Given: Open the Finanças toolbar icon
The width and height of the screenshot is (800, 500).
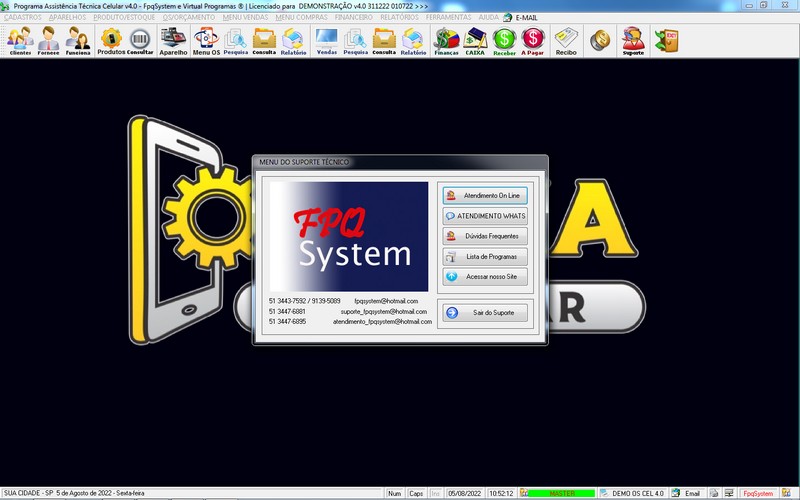Looking at the screenshot, I should 446,40.
